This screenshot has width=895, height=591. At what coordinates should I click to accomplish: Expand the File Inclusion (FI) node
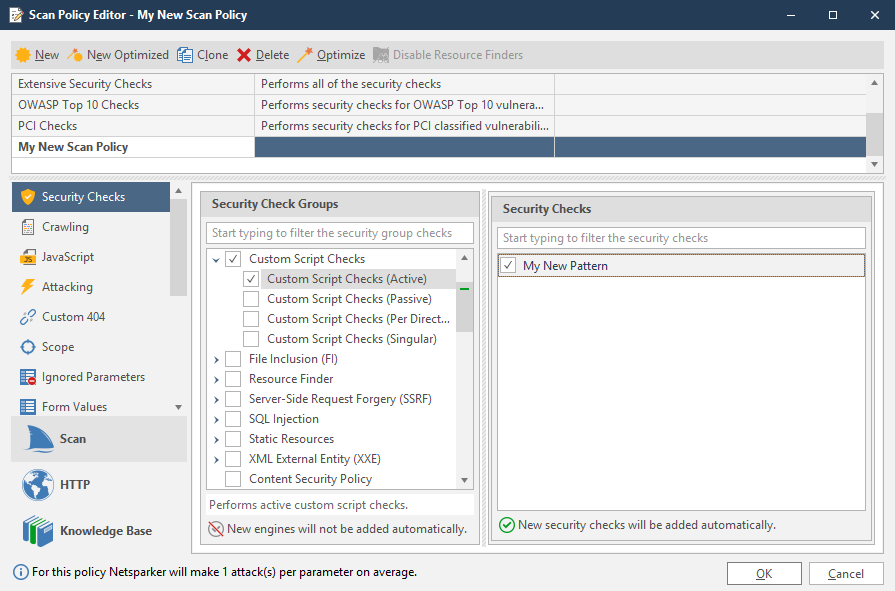[216, 359]
